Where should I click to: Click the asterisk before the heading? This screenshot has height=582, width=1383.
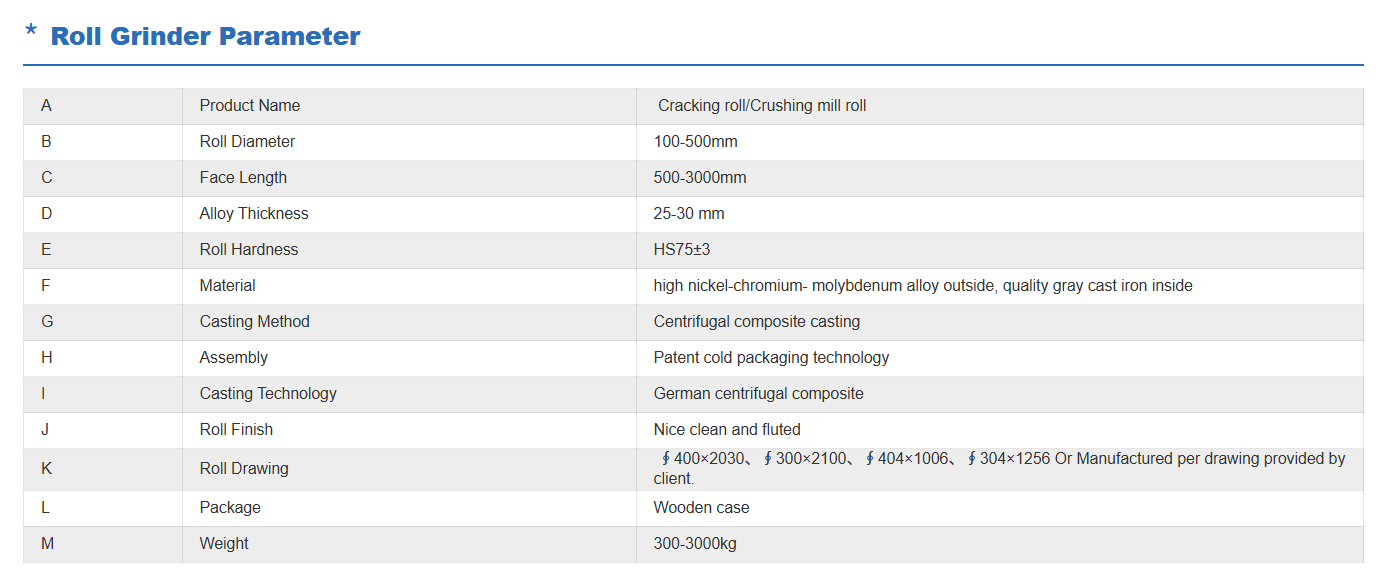pos(31,34)
